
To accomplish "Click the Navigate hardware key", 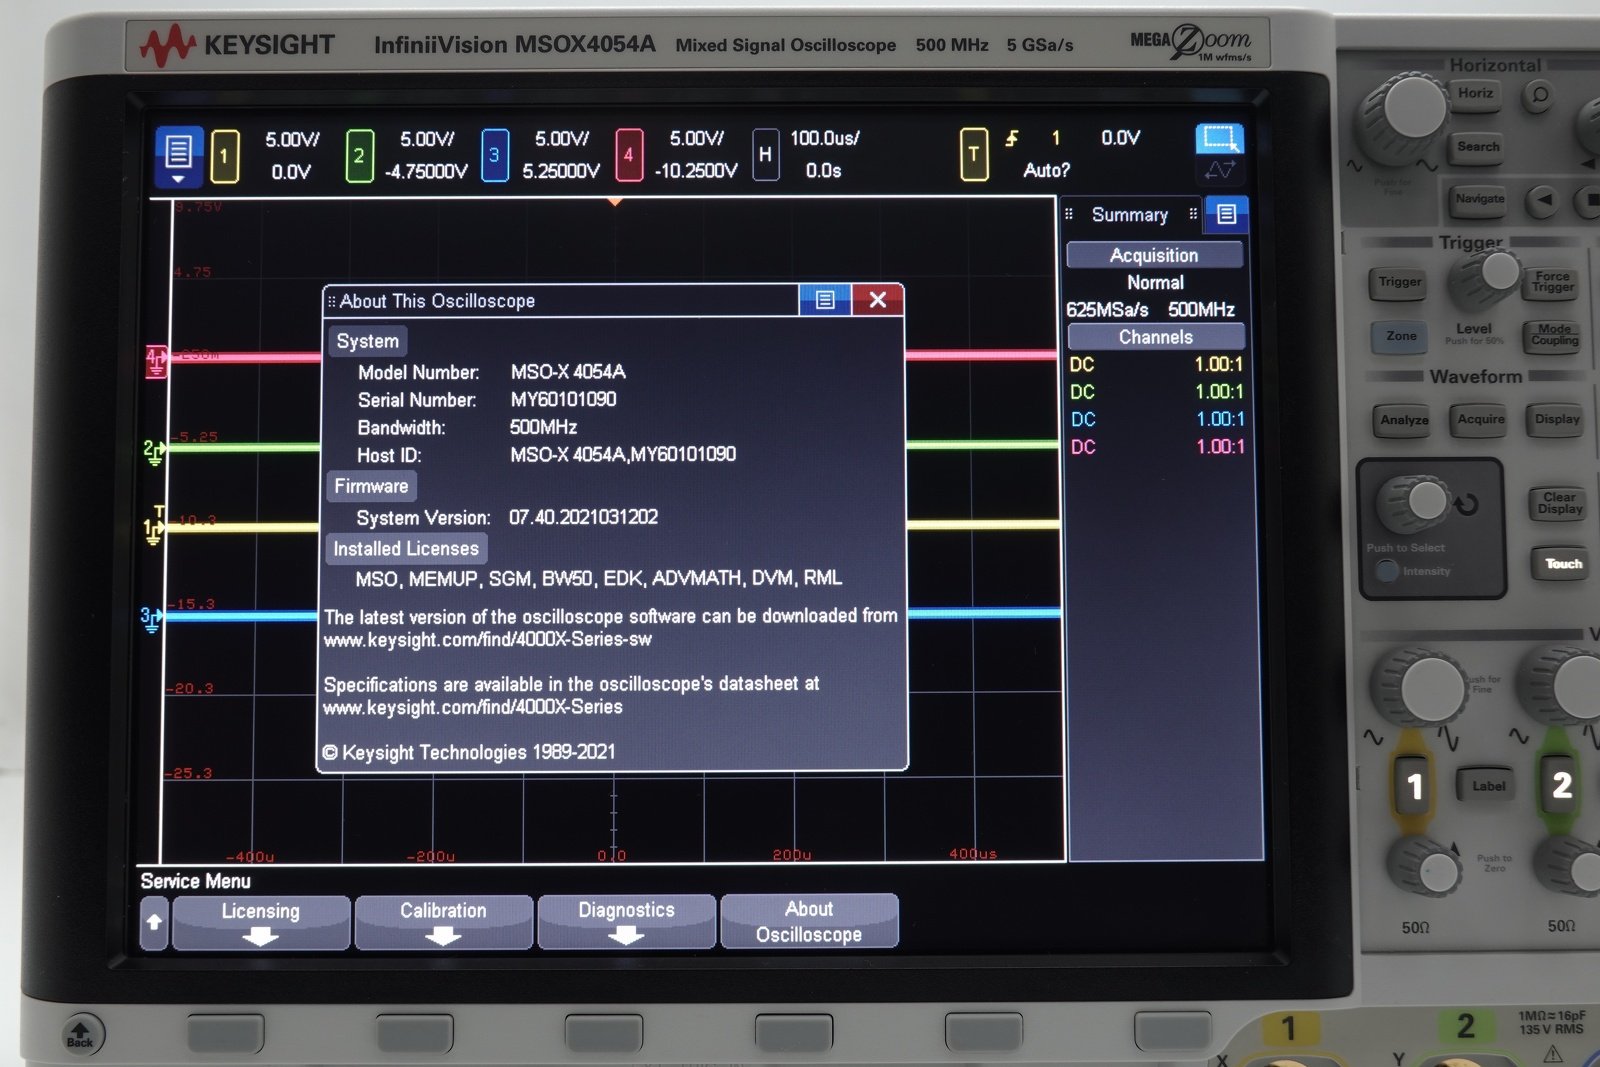I will [1480, 199].
